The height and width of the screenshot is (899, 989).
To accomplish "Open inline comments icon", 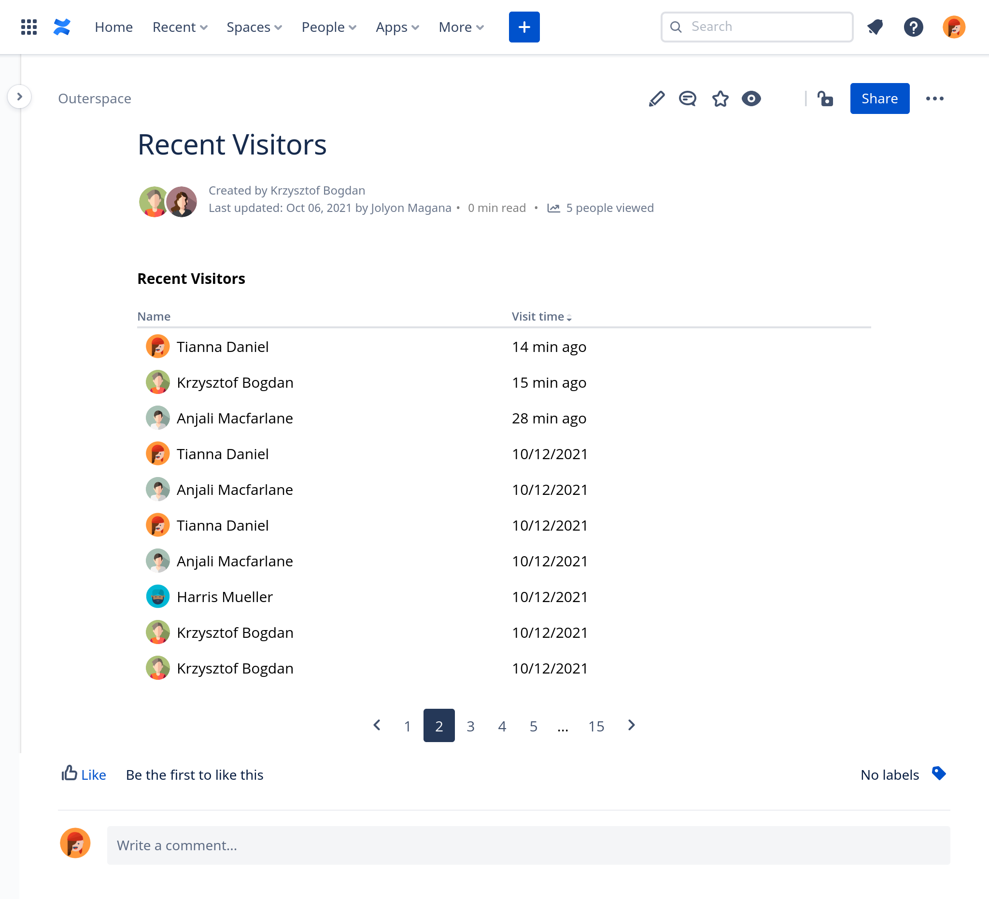I will (688, 99).
